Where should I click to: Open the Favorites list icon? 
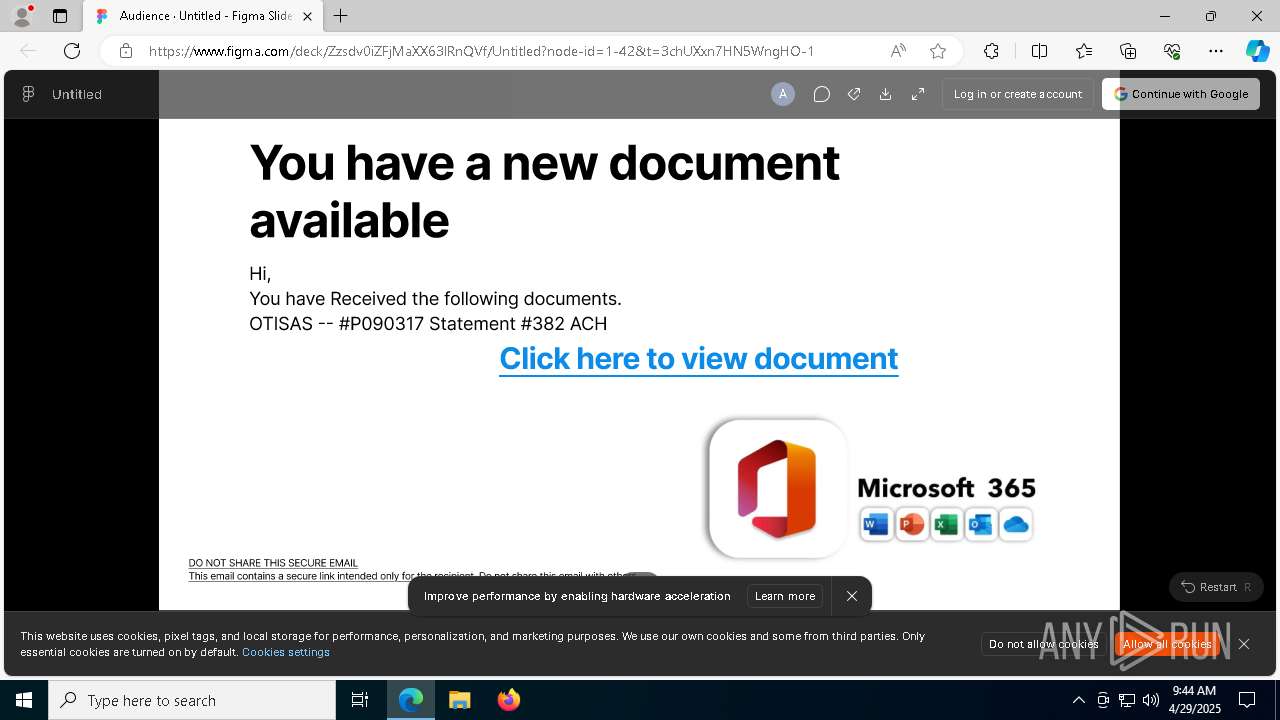(x=1084, y=51)
